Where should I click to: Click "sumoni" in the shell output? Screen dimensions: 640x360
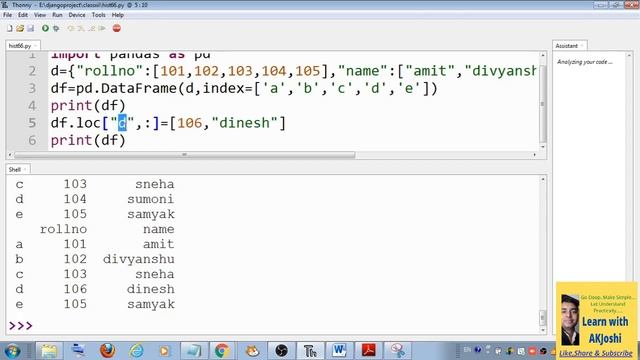pos(151,199)
